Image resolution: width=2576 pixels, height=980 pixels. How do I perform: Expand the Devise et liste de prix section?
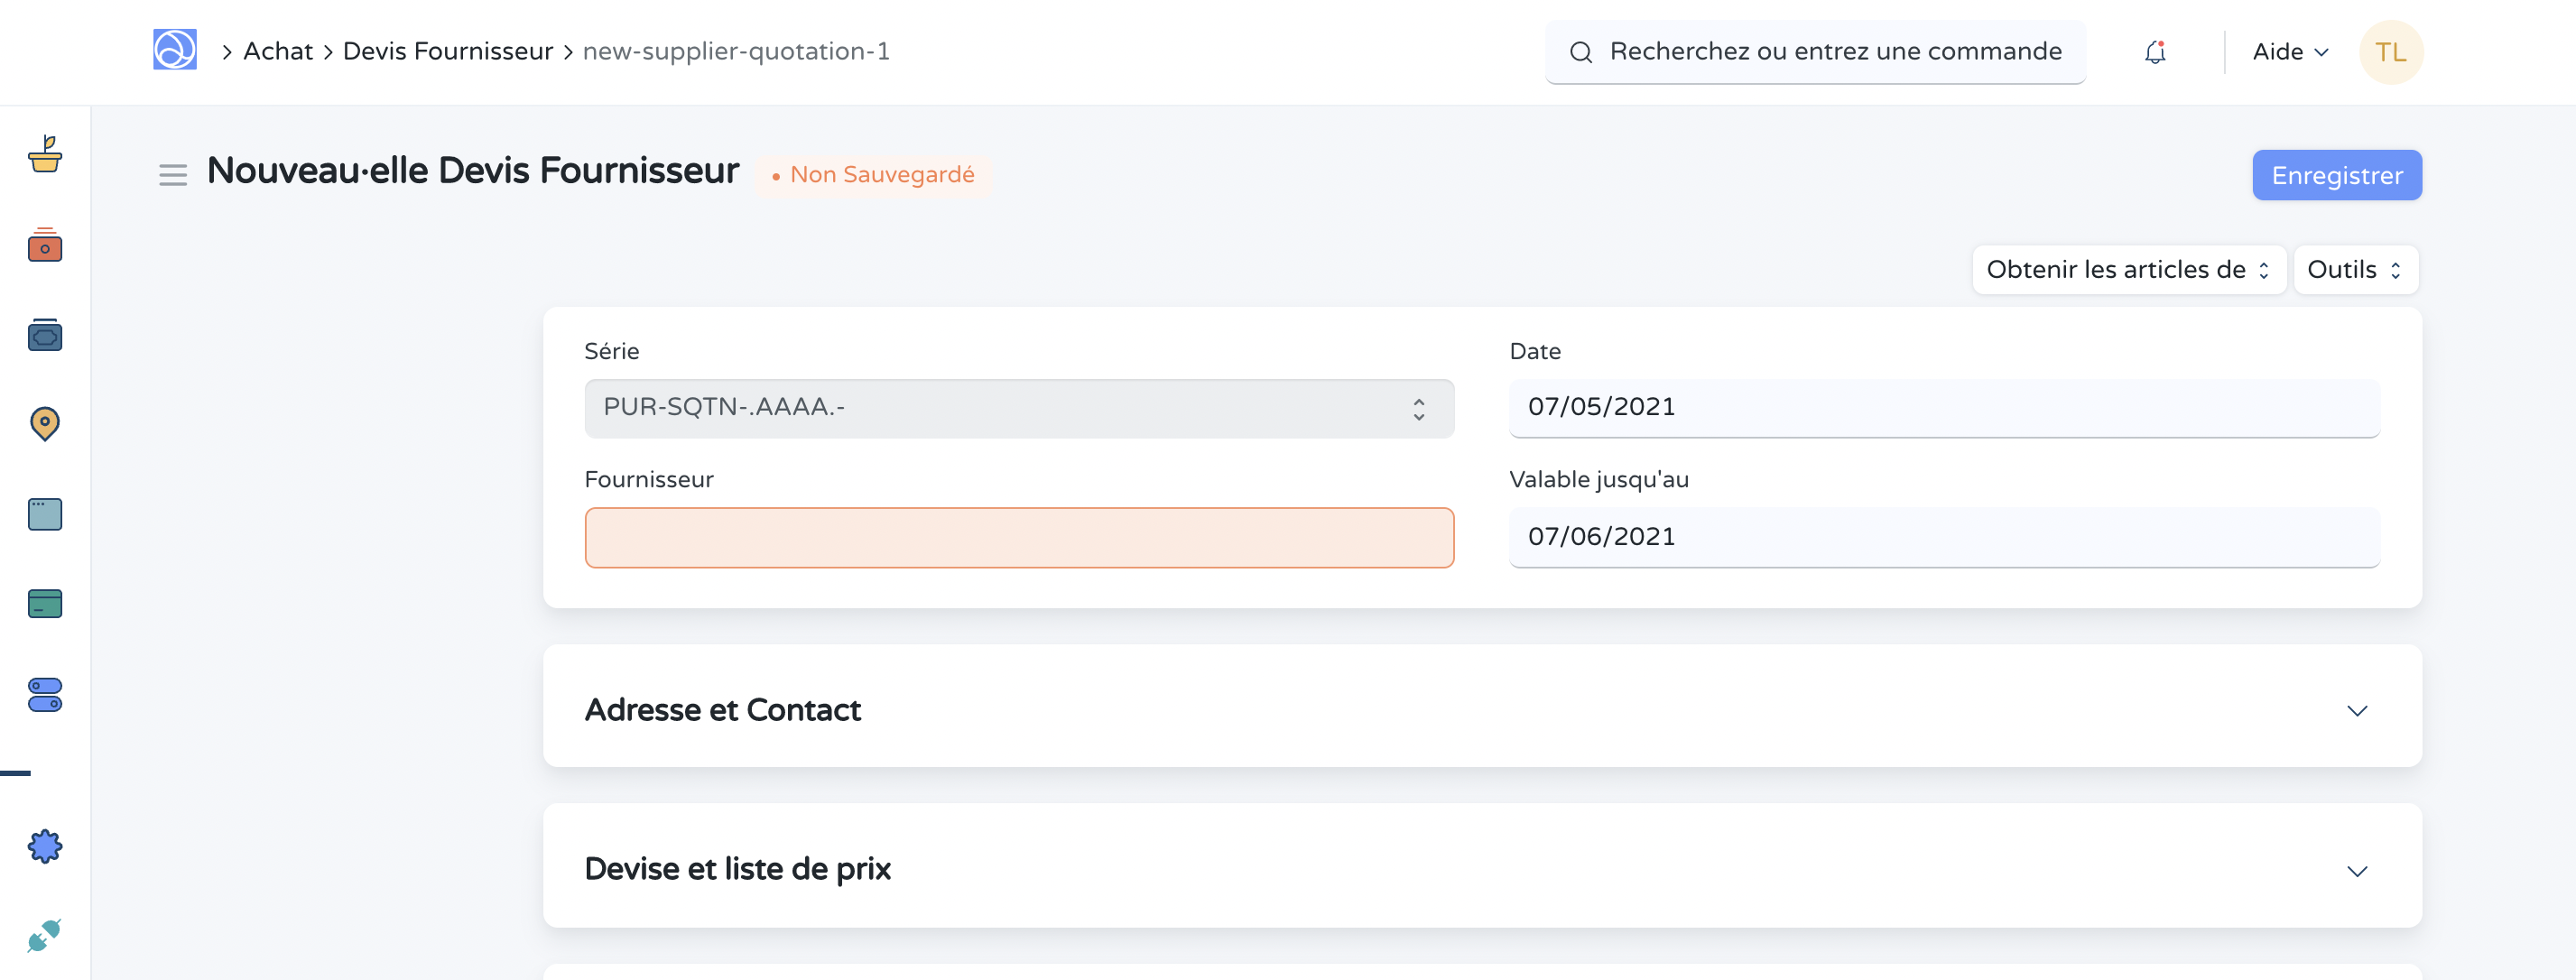[2357, 871]
